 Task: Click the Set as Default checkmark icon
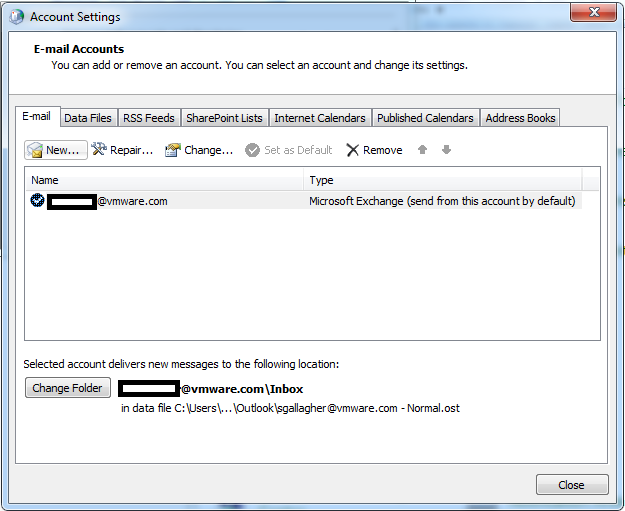[x=253, y=150]
